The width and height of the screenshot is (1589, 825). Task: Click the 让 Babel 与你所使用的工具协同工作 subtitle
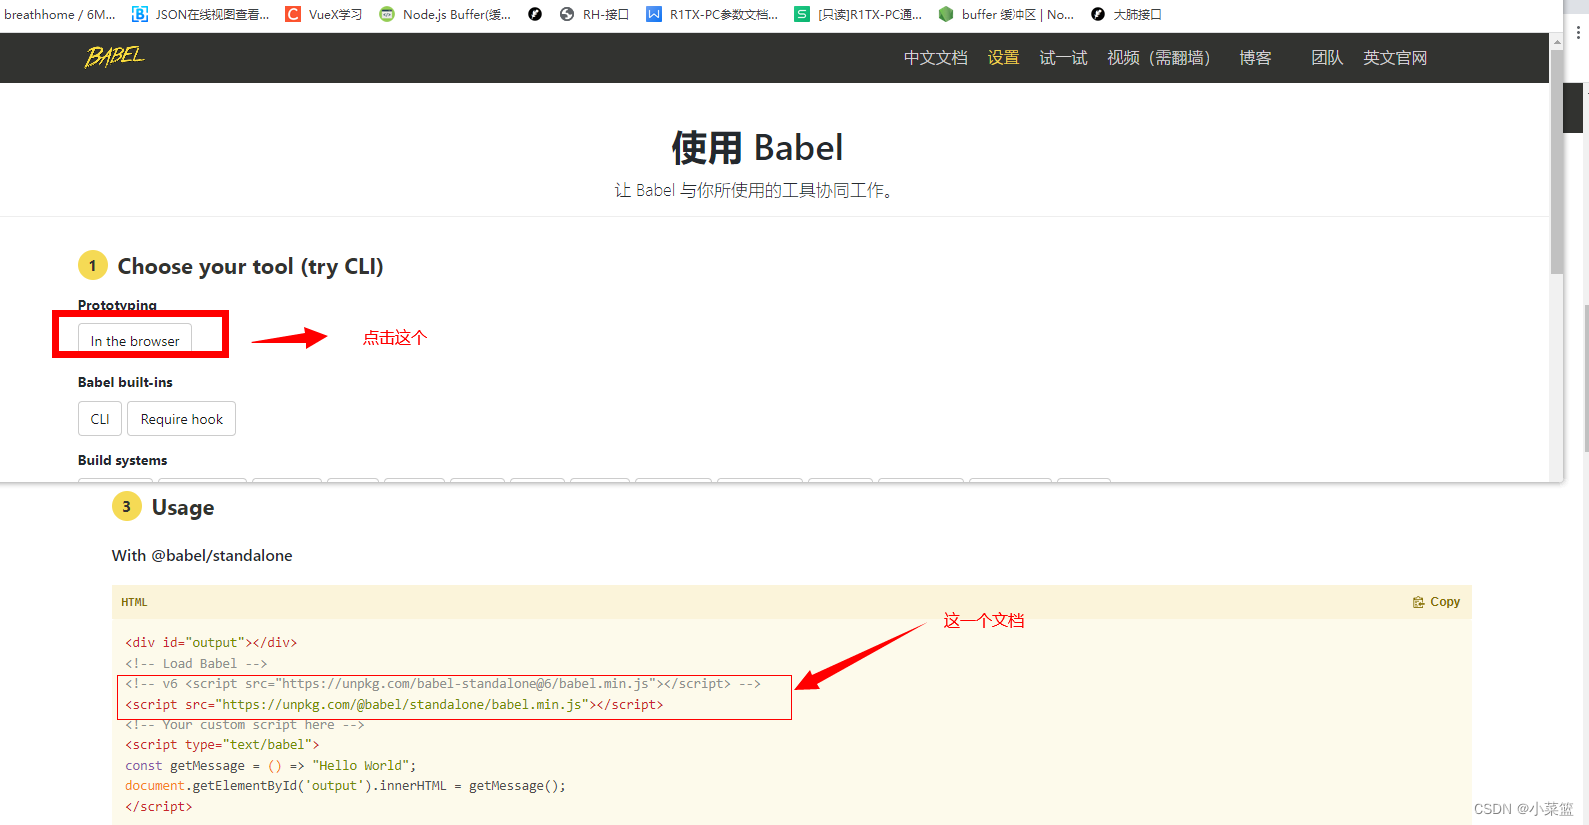tap(755, 190)
